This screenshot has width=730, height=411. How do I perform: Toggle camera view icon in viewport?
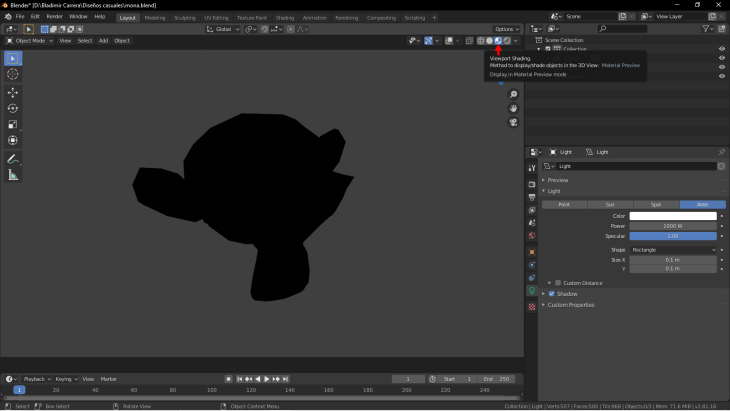pos(513,122)
